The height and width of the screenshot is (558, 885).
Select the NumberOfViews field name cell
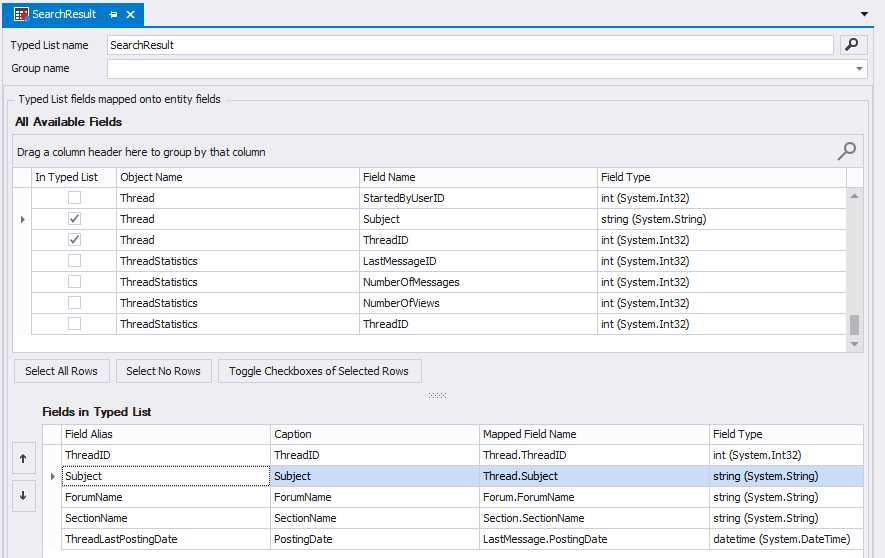pyautogui.click(x=478, y=303)
